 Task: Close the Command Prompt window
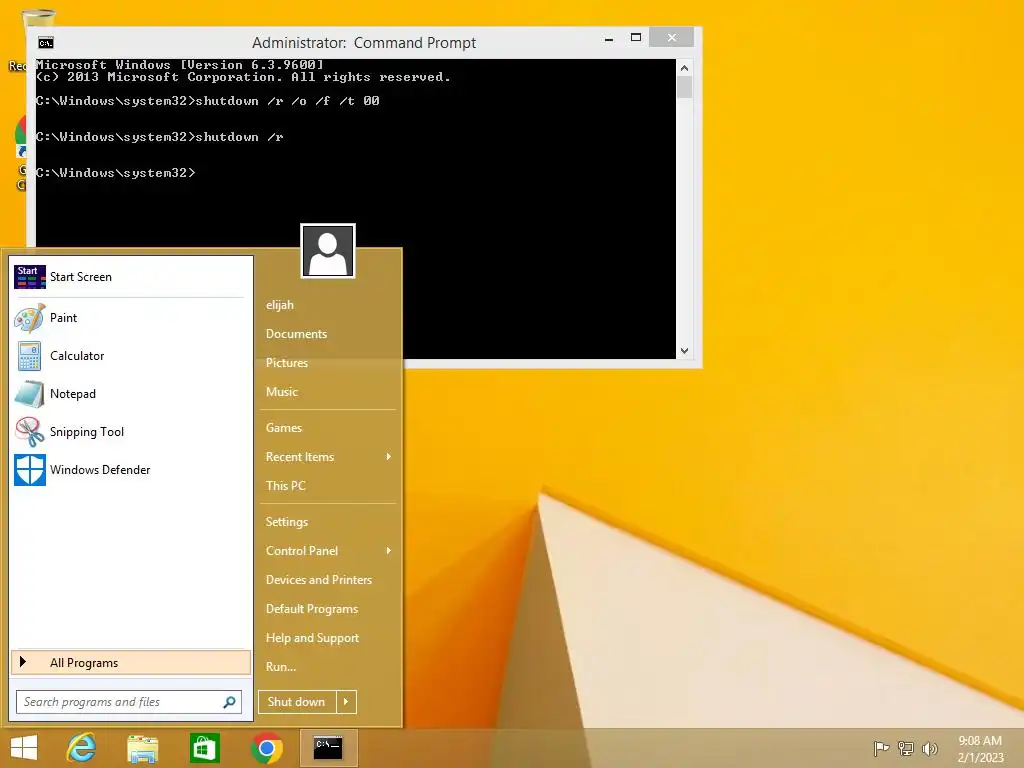point(671,38)
